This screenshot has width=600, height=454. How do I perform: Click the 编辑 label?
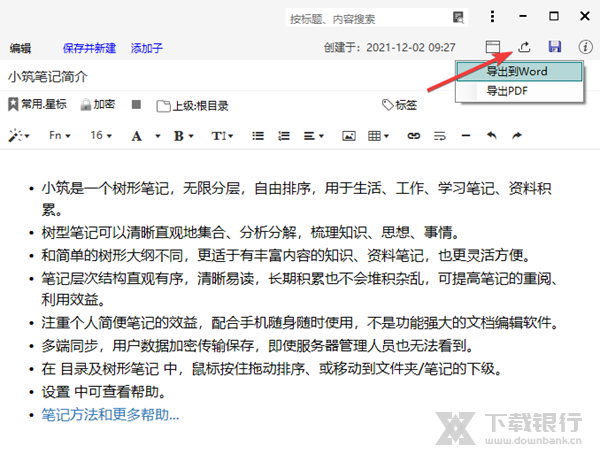(x=20, y=48)
